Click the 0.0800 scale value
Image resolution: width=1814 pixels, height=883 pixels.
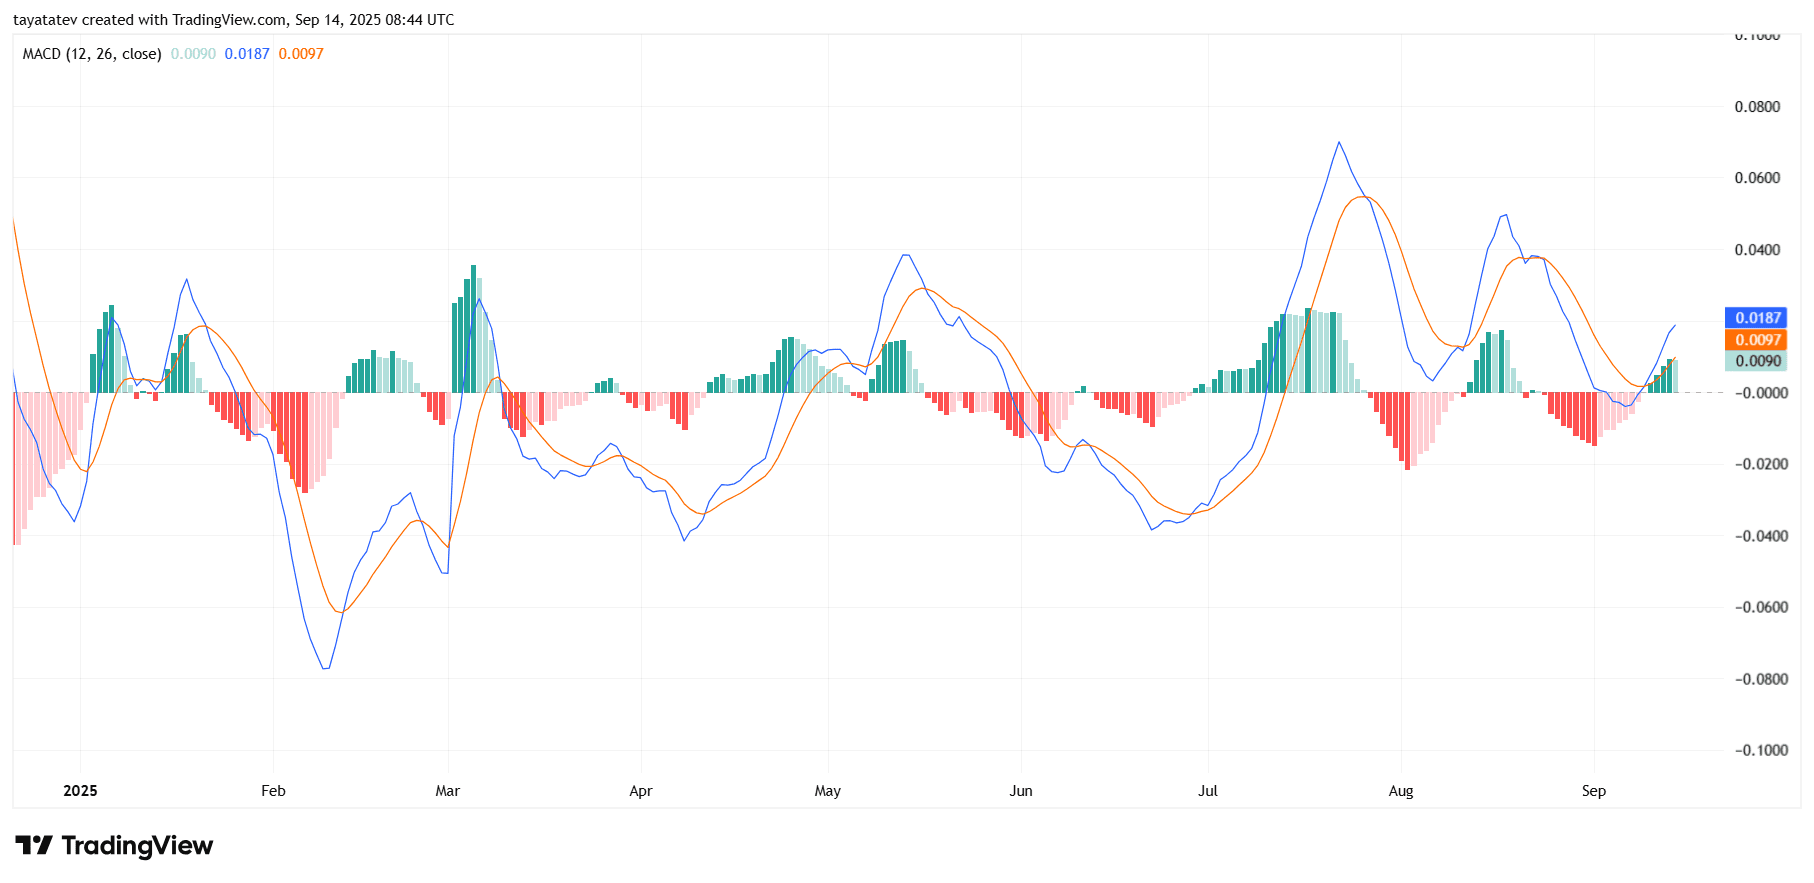tap(1757, 107)
